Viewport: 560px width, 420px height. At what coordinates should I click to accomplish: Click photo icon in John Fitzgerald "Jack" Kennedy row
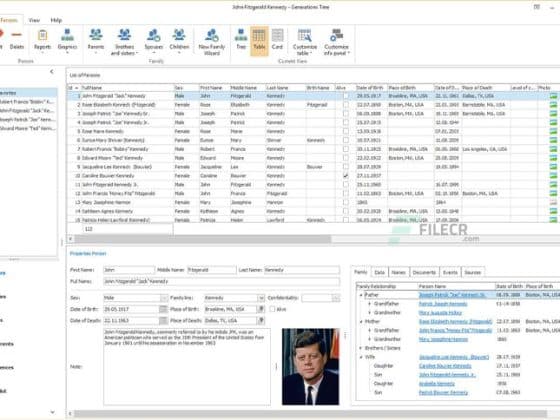553,96
